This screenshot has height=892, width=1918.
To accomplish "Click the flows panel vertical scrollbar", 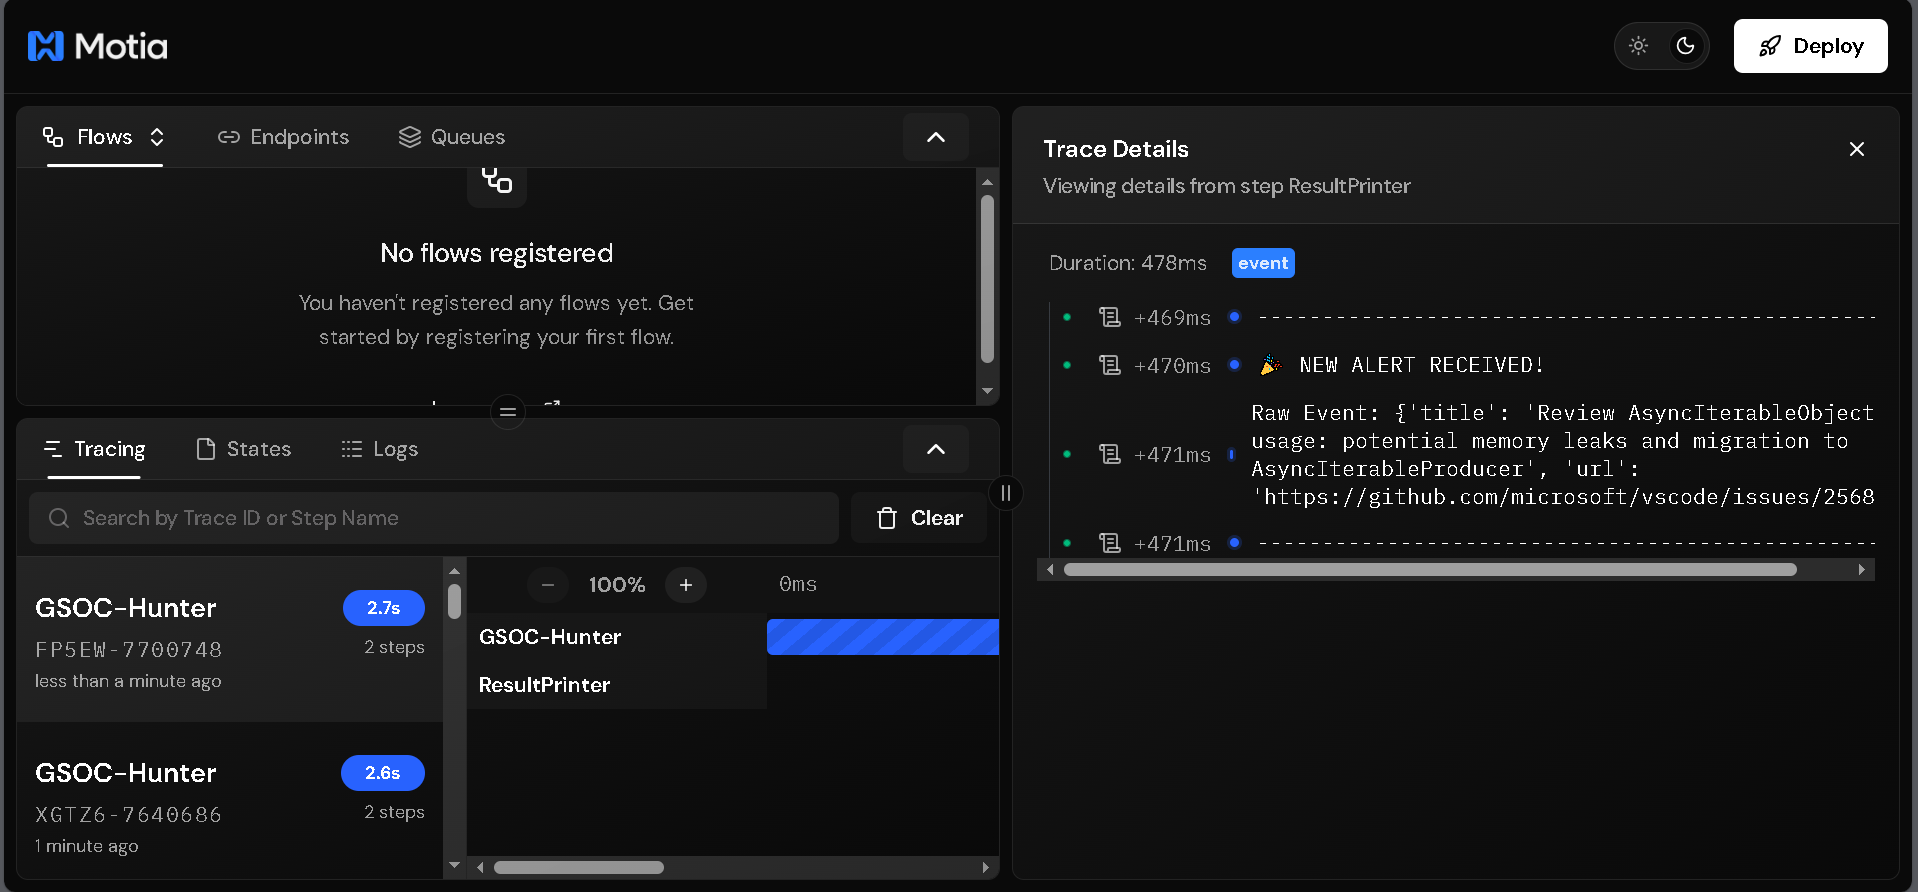I will (x=987, y=279).
